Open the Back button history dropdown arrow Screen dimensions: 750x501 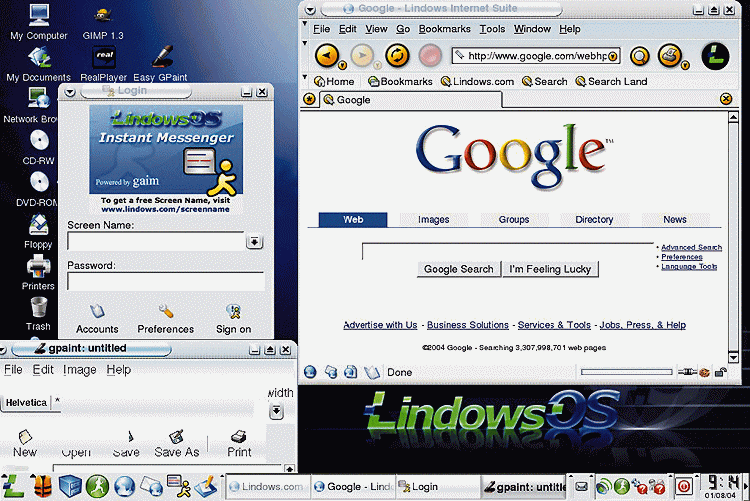[x=342, y=65]
